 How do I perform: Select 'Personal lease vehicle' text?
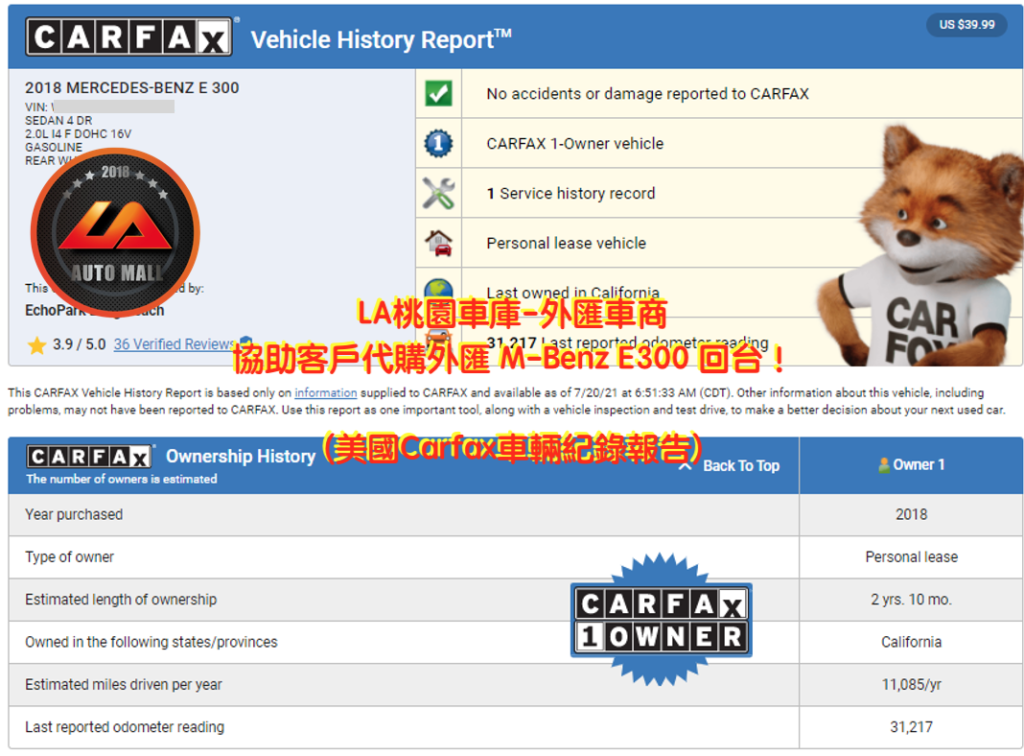(x=566, y=243)
